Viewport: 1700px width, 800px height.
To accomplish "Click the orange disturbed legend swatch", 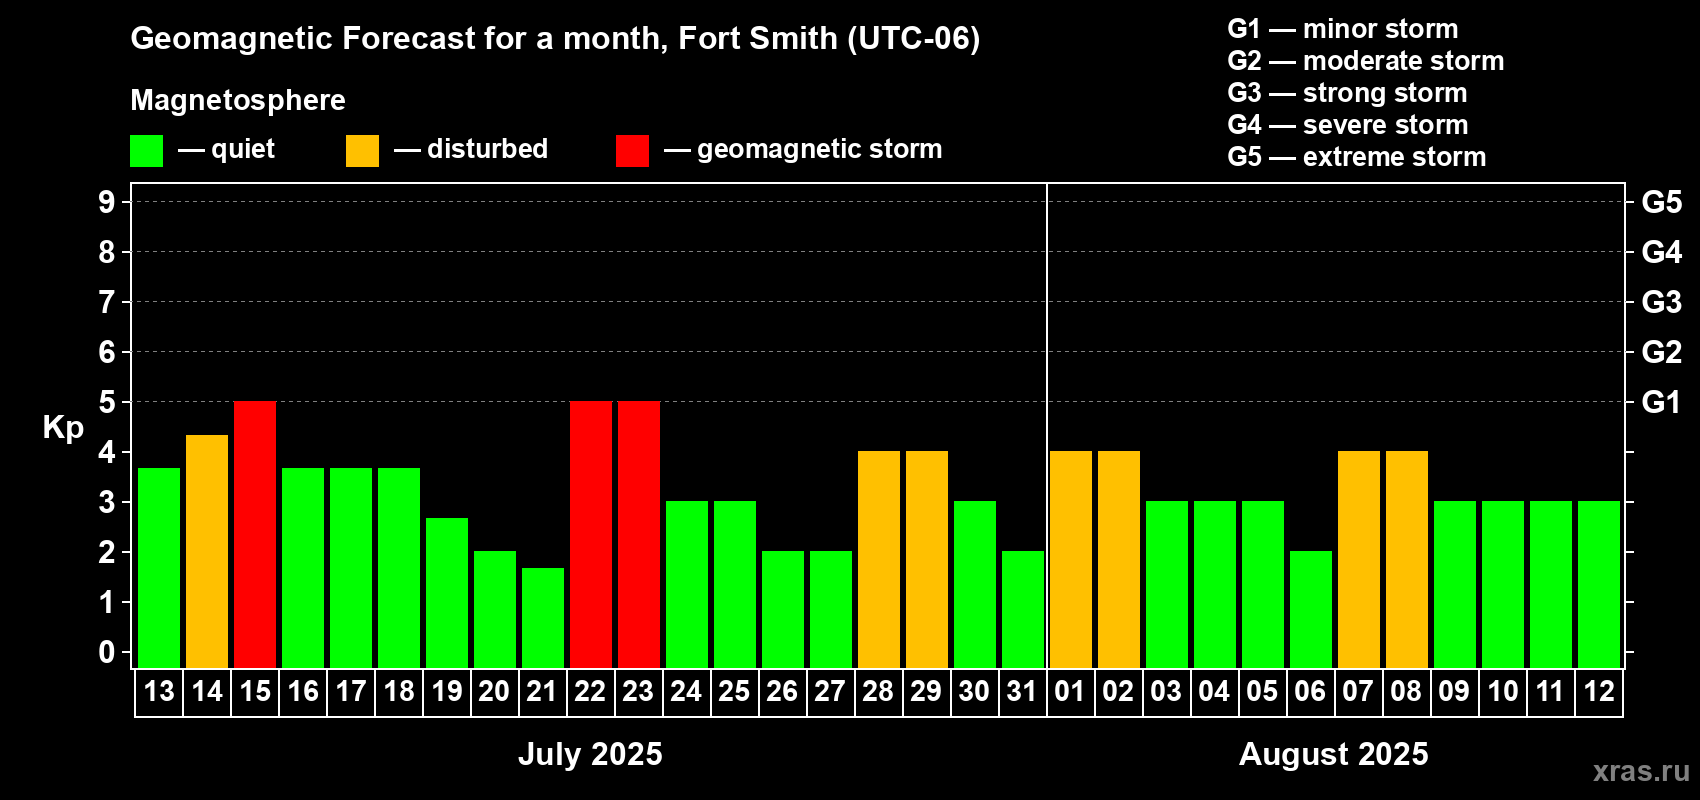I will point(362,151).
